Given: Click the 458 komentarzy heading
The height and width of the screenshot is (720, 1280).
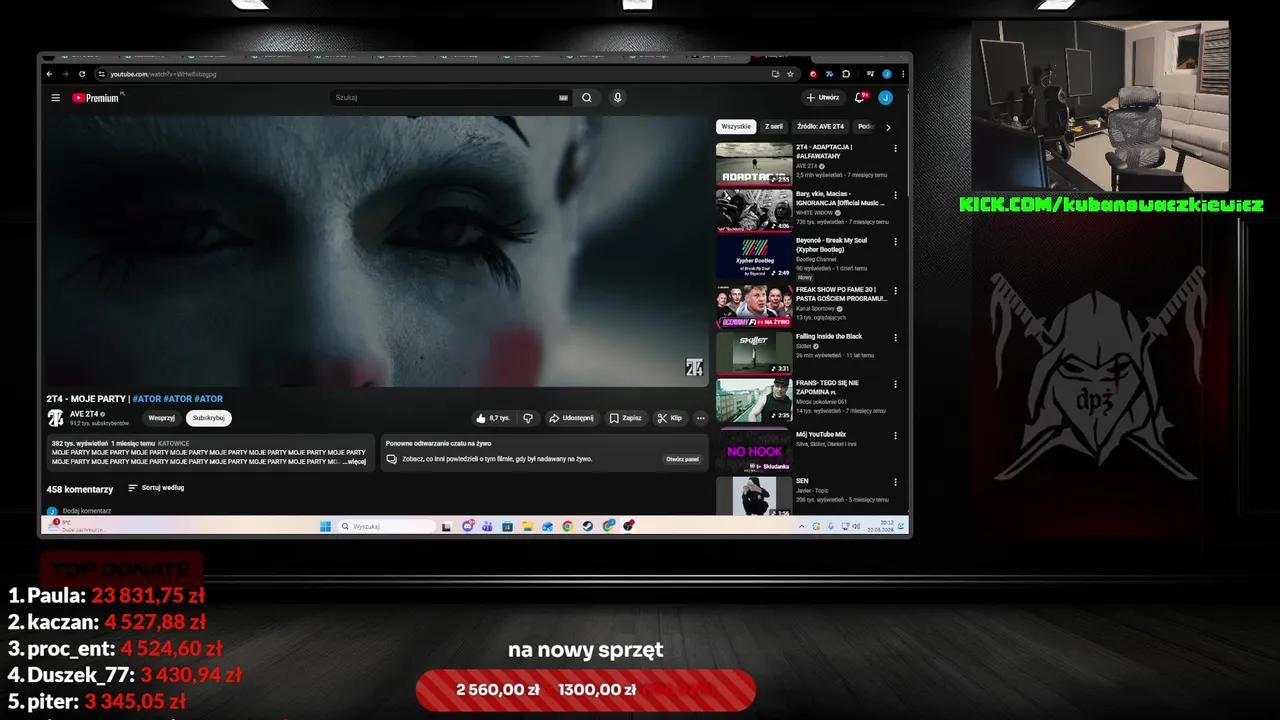Looking at the screenshot, I should click(x=80, y=489).
